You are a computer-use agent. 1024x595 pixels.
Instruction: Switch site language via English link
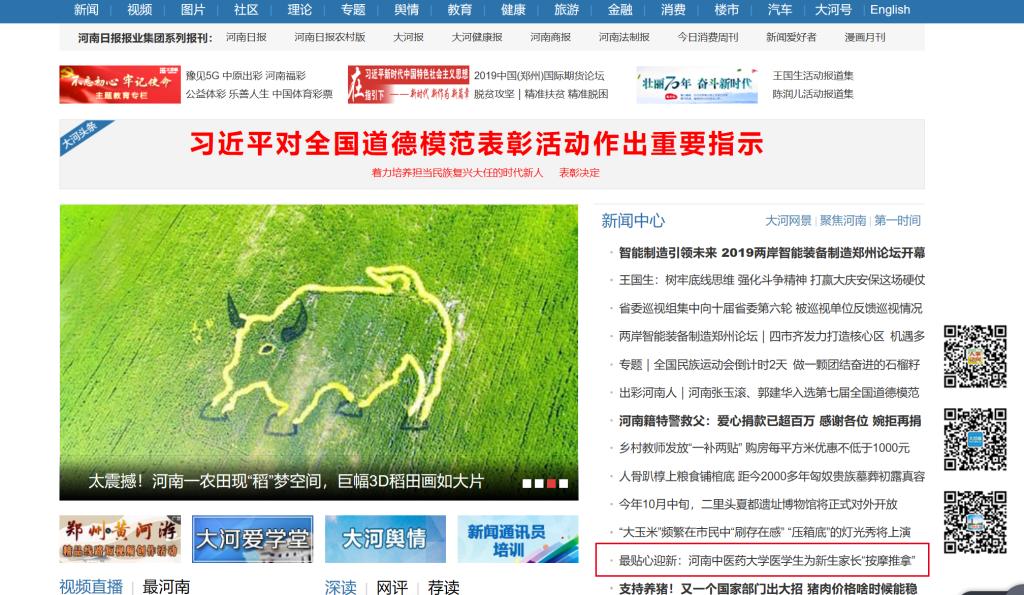890,10
